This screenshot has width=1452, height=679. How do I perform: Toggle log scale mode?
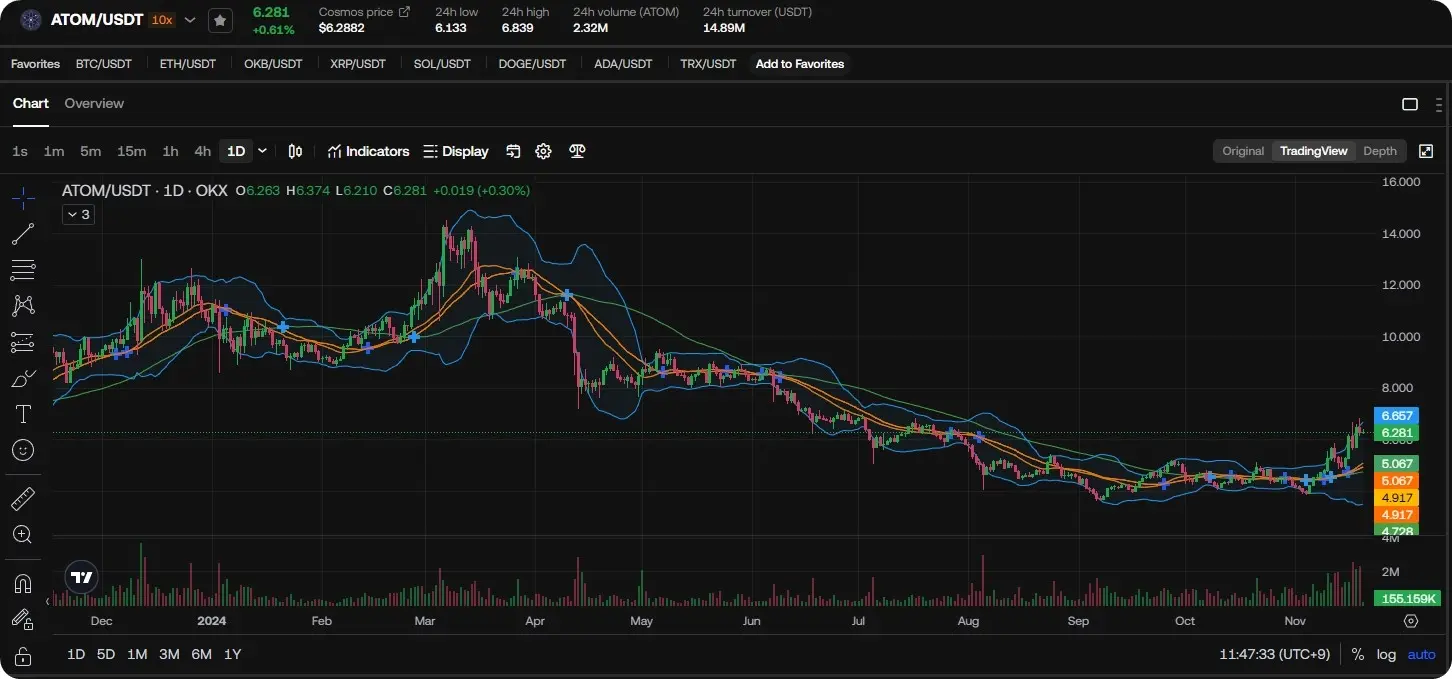point(1386,655)
